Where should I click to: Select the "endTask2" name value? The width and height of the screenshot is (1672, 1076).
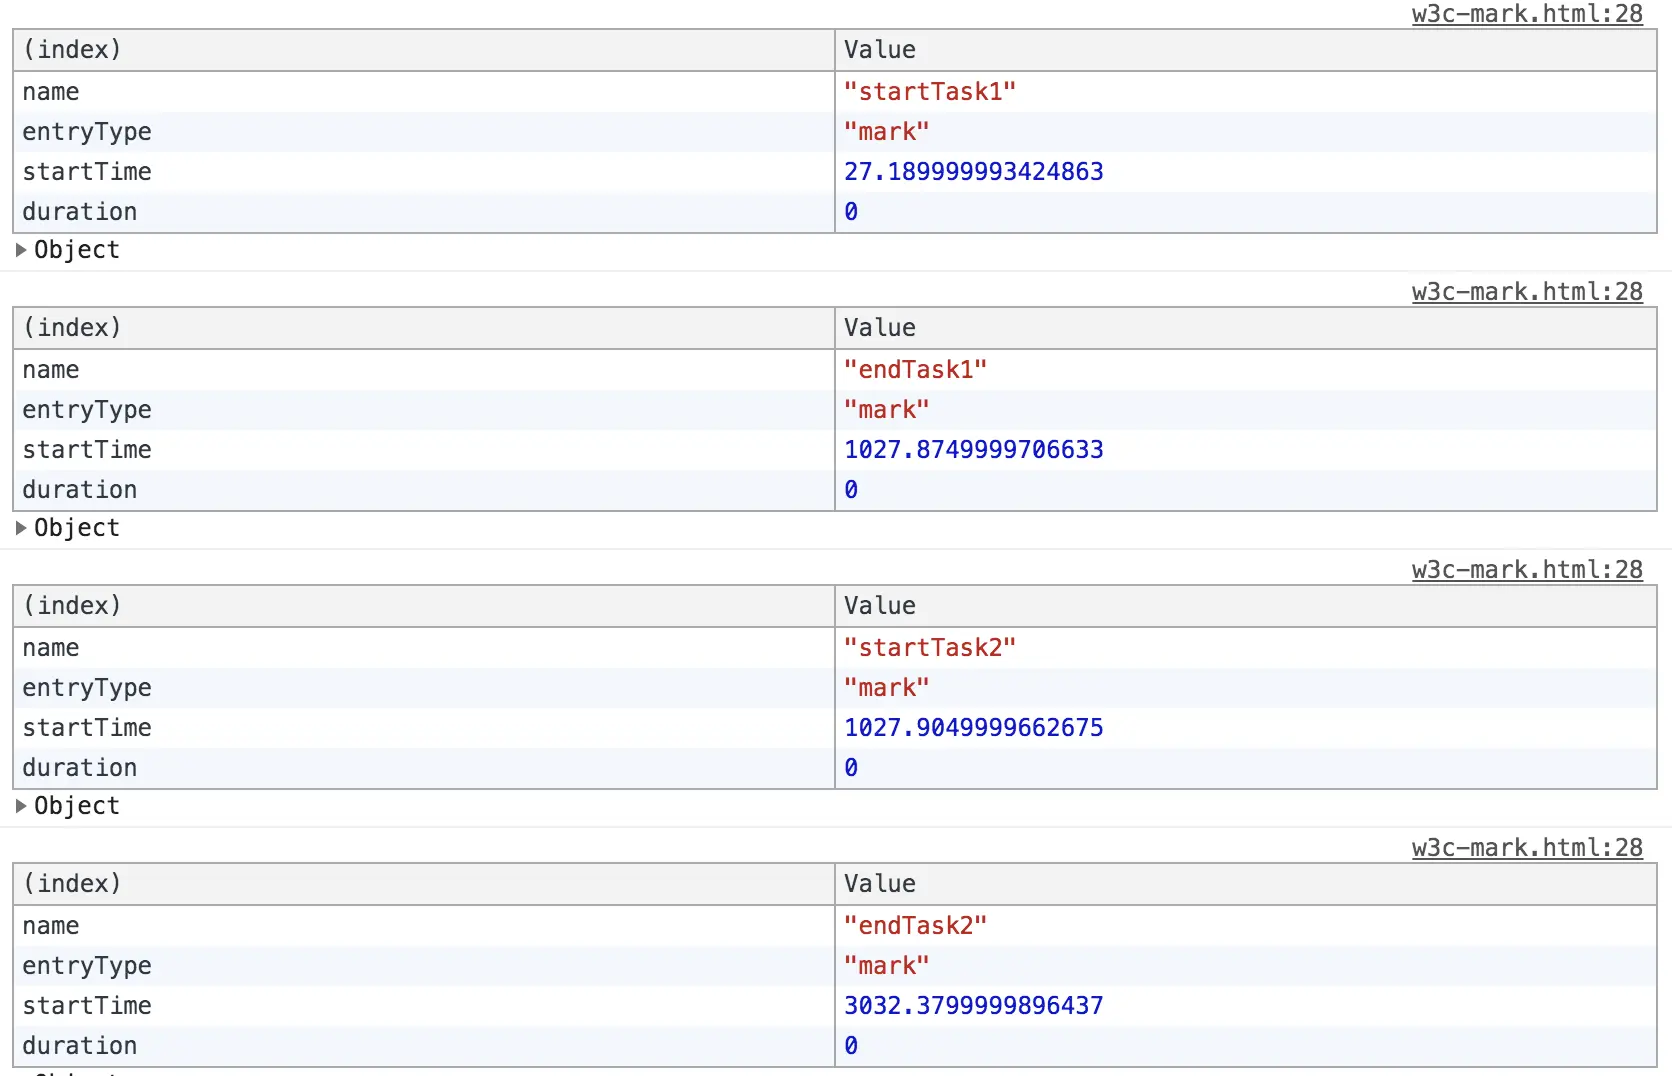click(x=915, y=926)
